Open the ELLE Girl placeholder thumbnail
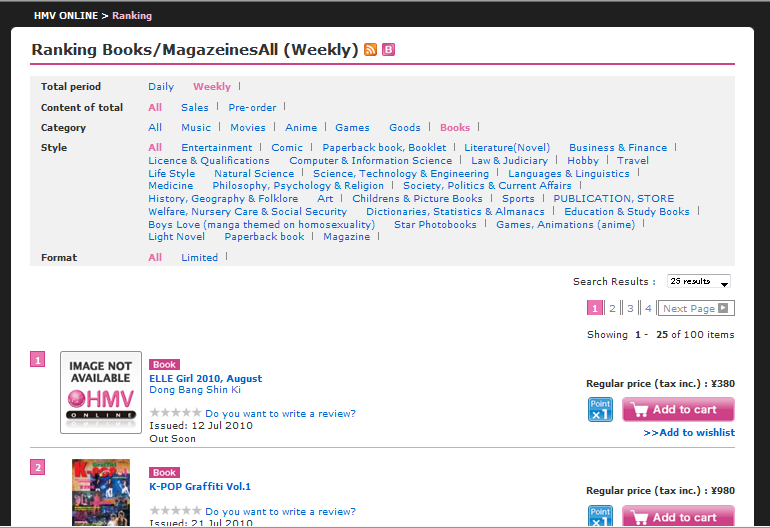 click(x=101, y=392)
